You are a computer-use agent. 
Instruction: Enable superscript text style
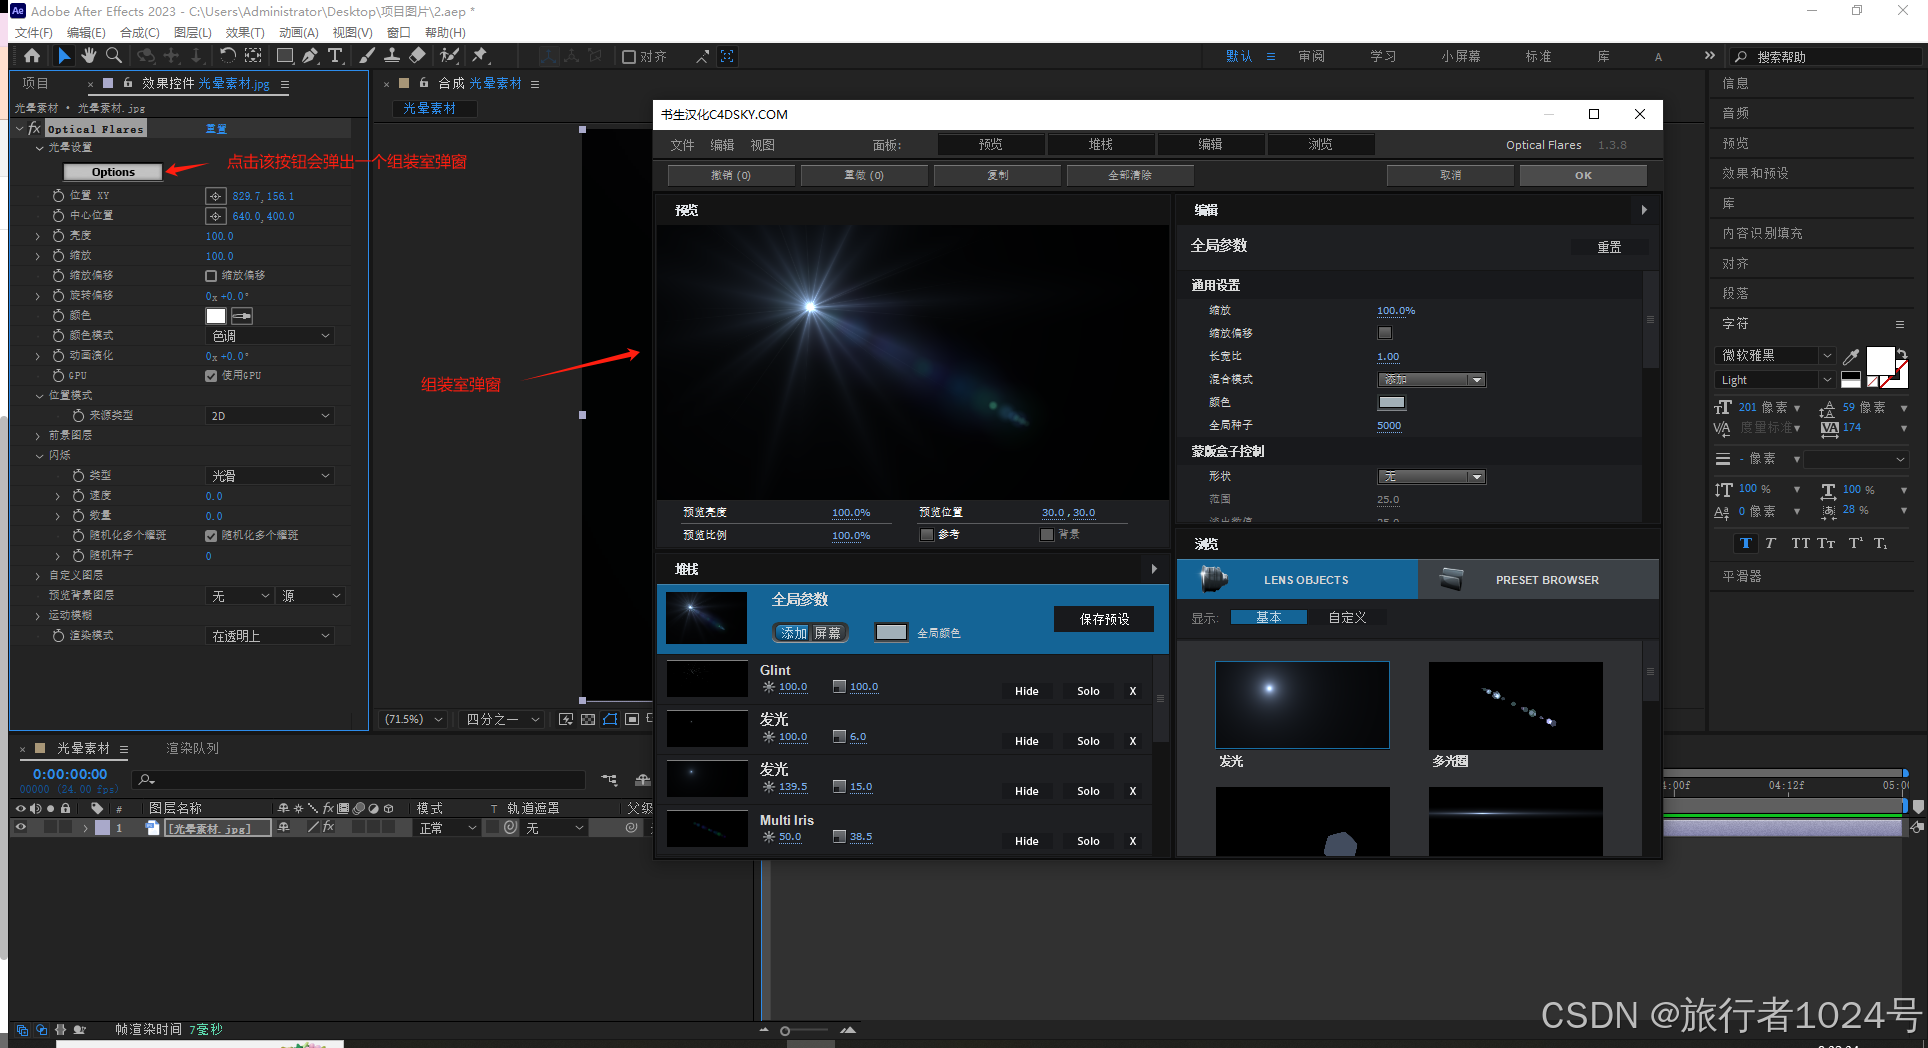pos(1855,543)
